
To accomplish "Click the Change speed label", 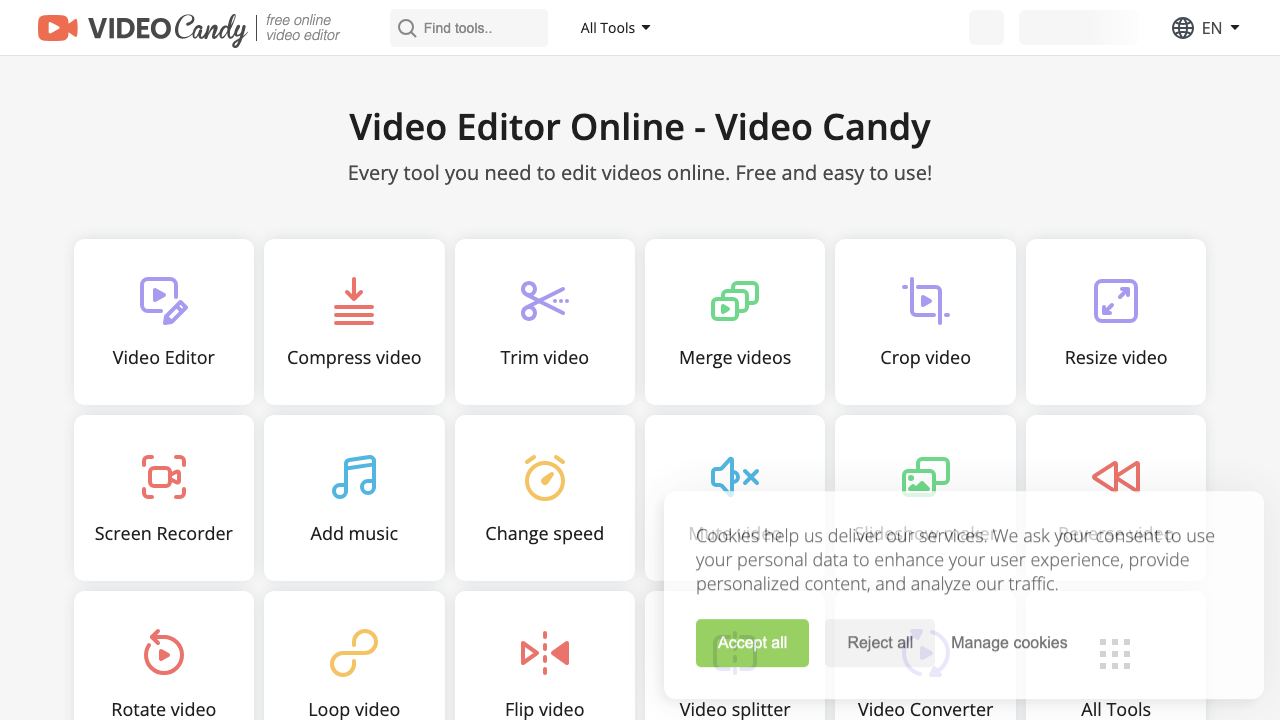I will (545, 534).
